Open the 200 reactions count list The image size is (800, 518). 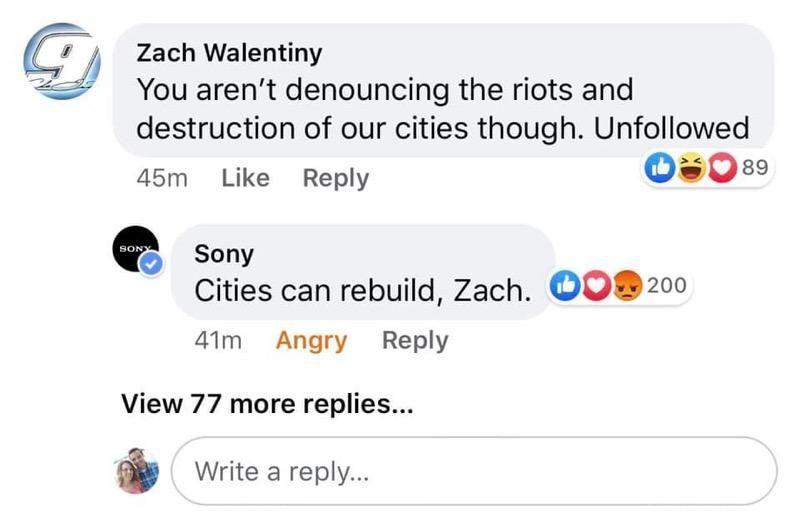(x=667, y=285)
